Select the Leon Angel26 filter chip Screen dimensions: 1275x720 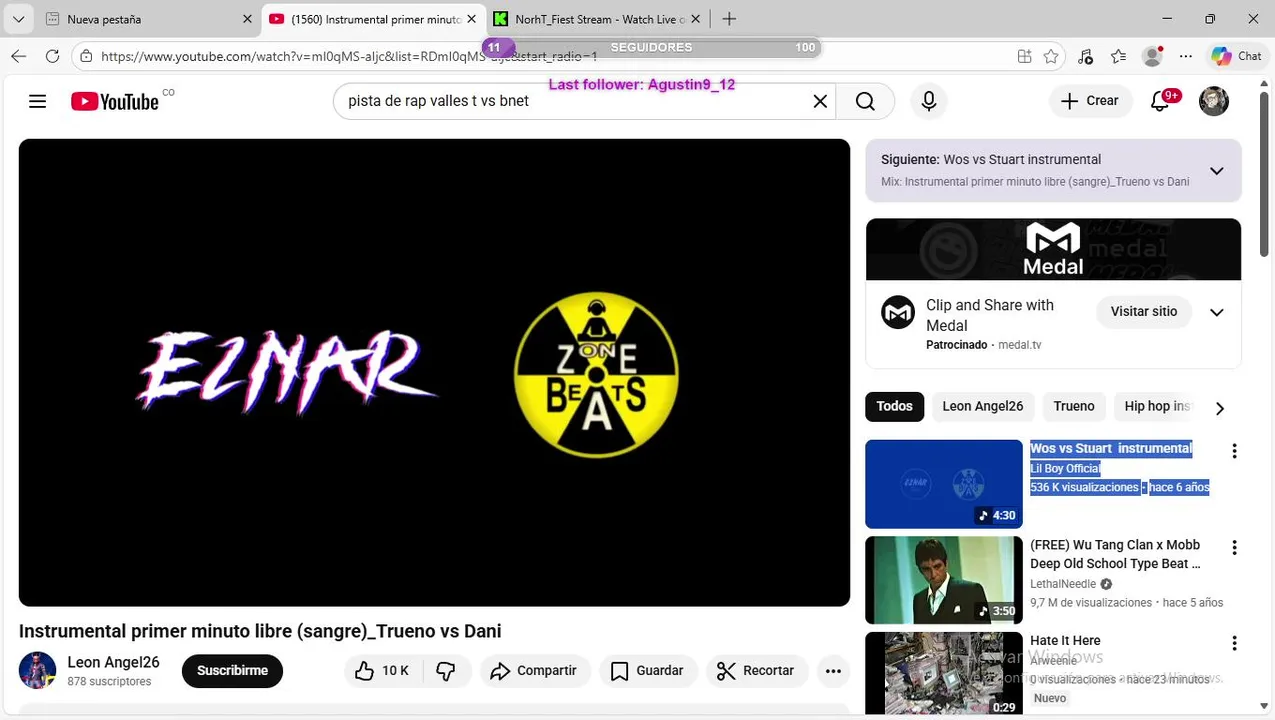[982, 406]
